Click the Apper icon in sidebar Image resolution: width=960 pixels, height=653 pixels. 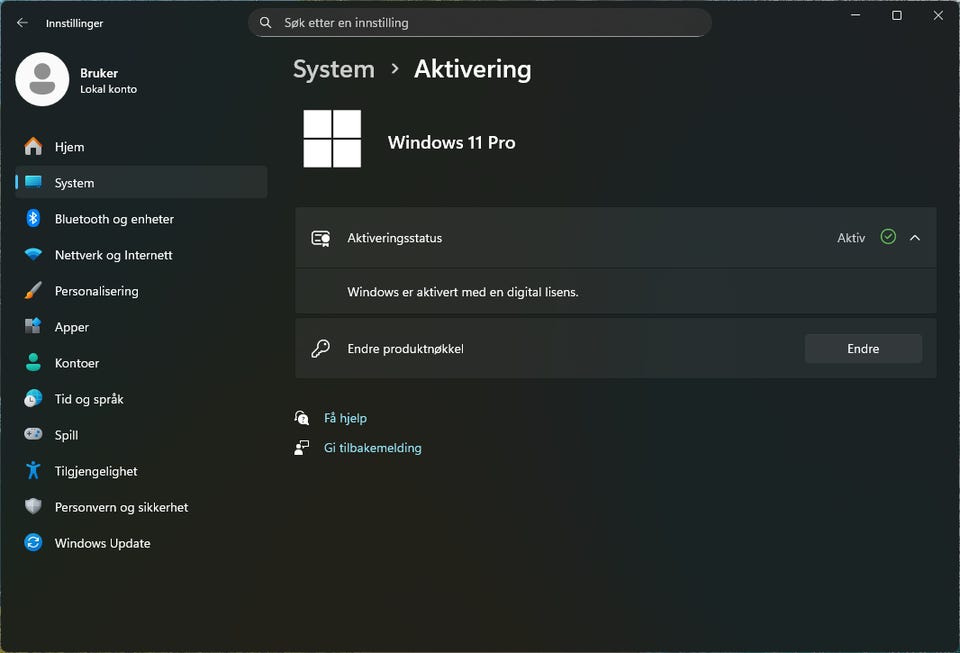34,327
